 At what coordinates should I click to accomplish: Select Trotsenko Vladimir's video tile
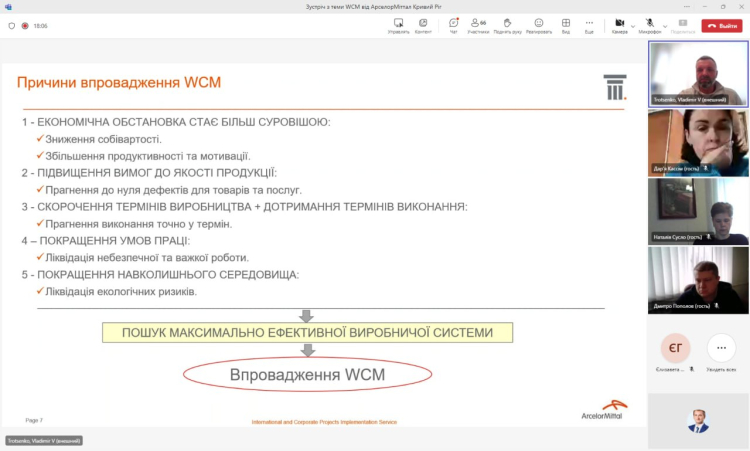[698, 74]
